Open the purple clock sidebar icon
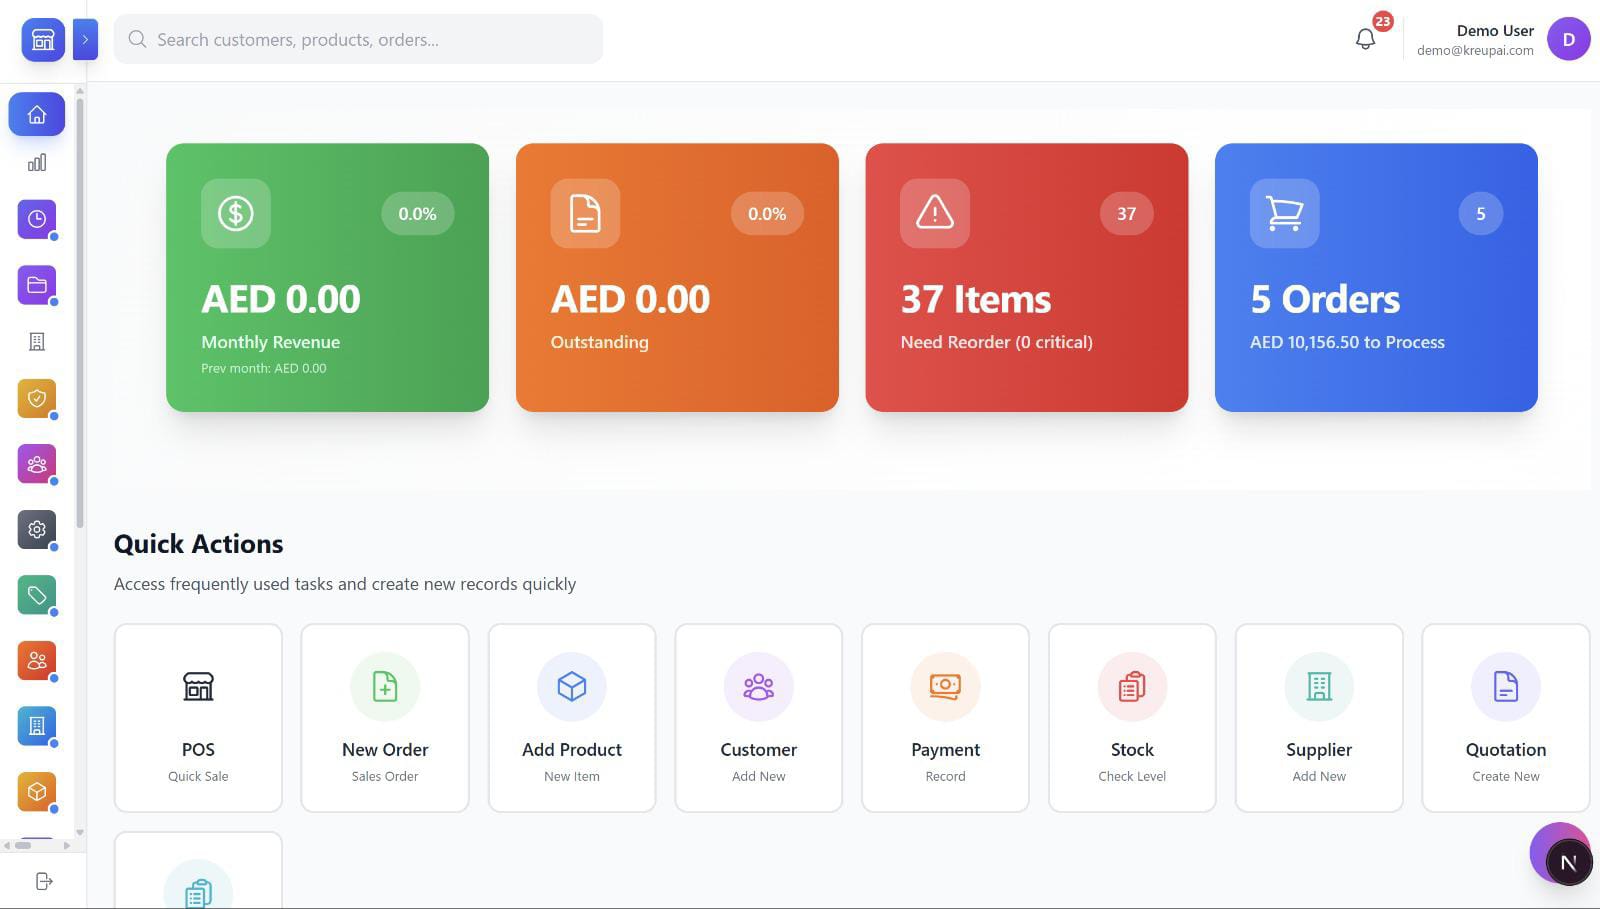1600x909 pixels. 37,219
